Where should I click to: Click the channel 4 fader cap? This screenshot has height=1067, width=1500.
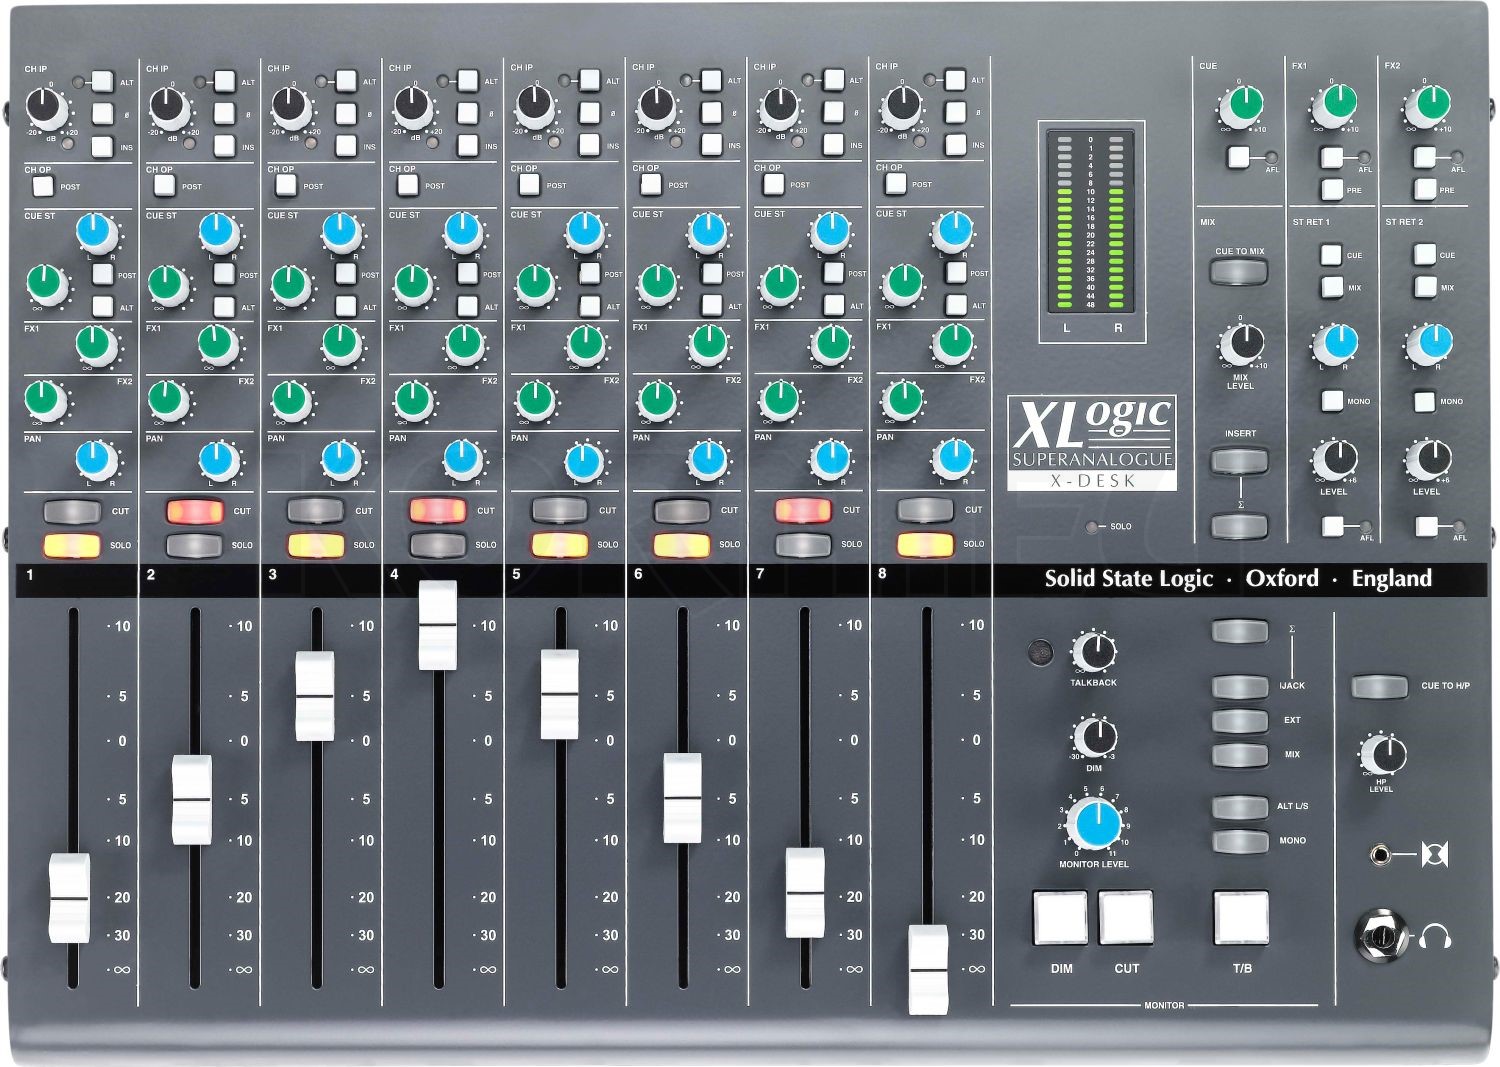click(x=438, y=625)
